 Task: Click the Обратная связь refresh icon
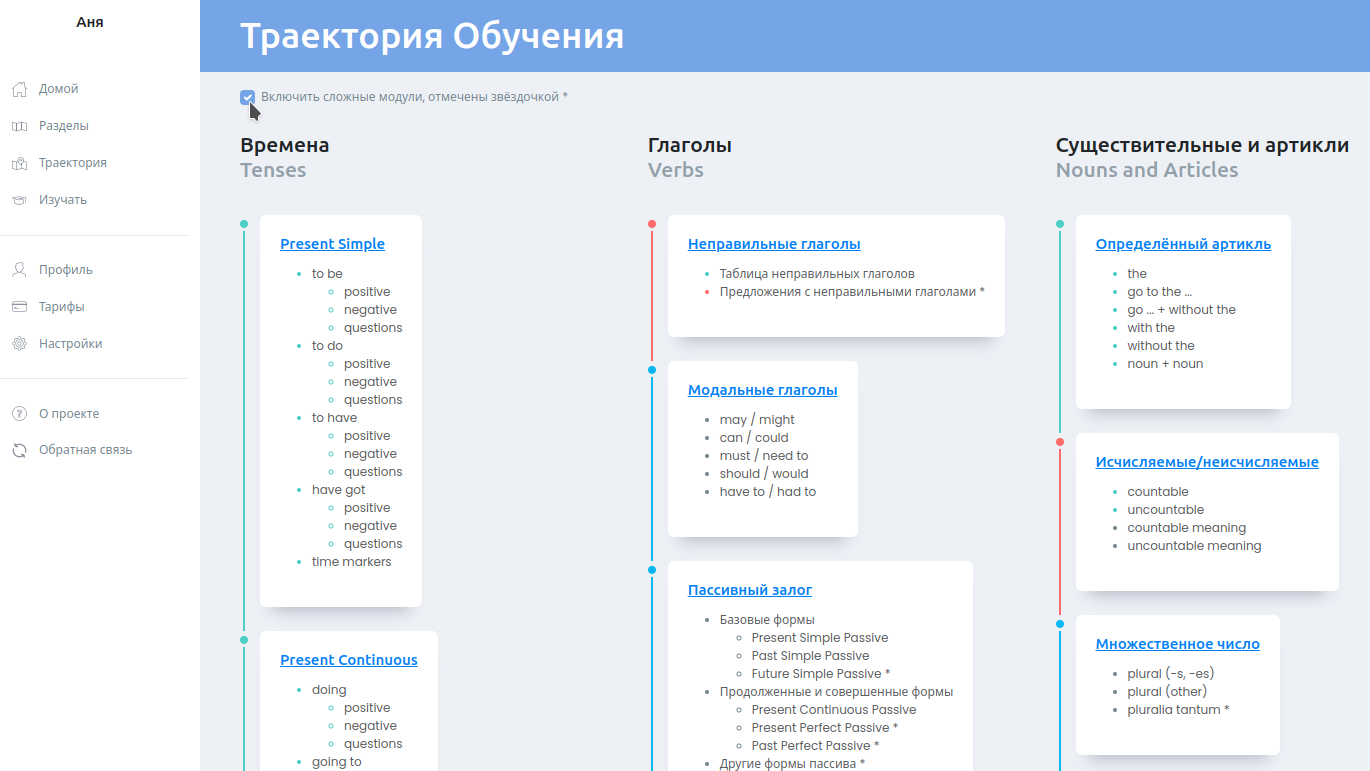(19, 451)
